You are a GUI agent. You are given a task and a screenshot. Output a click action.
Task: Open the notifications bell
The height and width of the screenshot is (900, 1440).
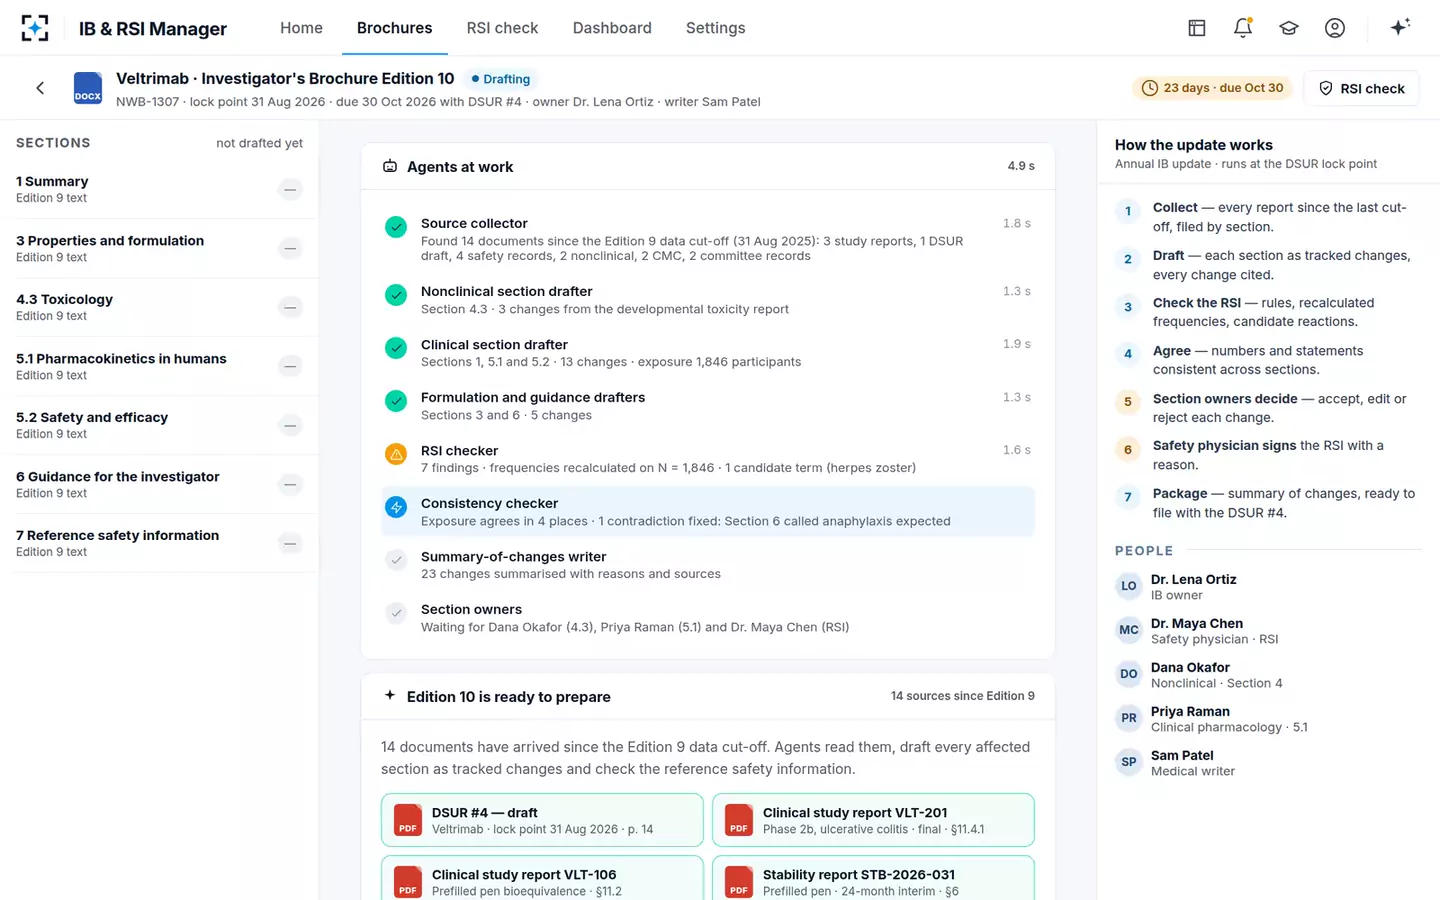click(1243, 28)
